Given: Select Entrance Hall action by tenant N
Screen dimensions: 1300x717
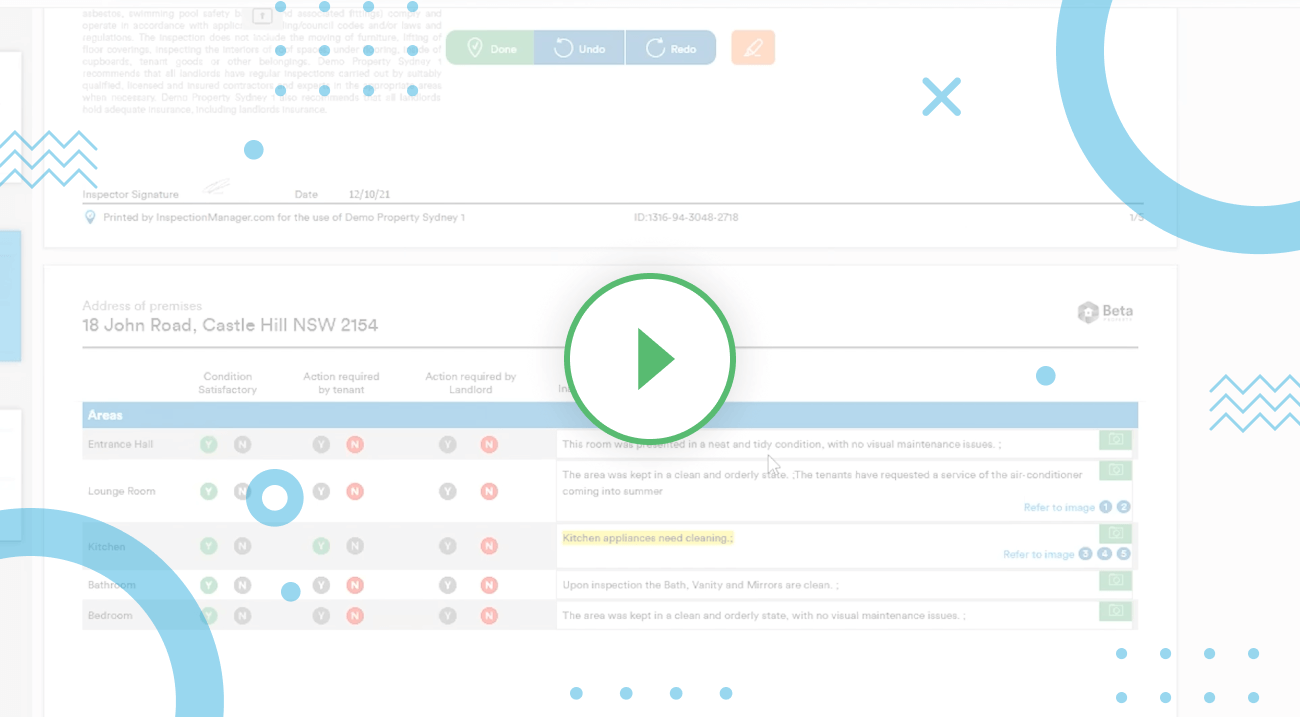Looking at the screenshot, I should tap(355, 445).
